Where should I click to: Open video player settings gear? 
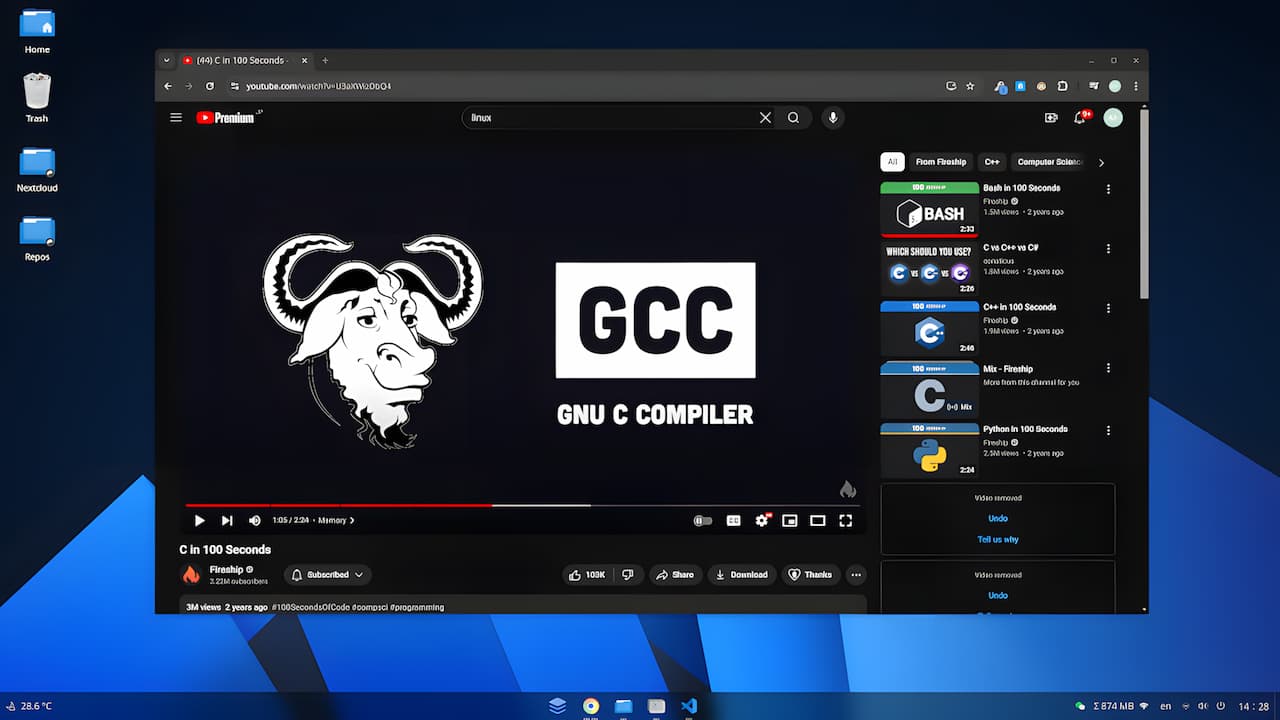pos(762,520)
